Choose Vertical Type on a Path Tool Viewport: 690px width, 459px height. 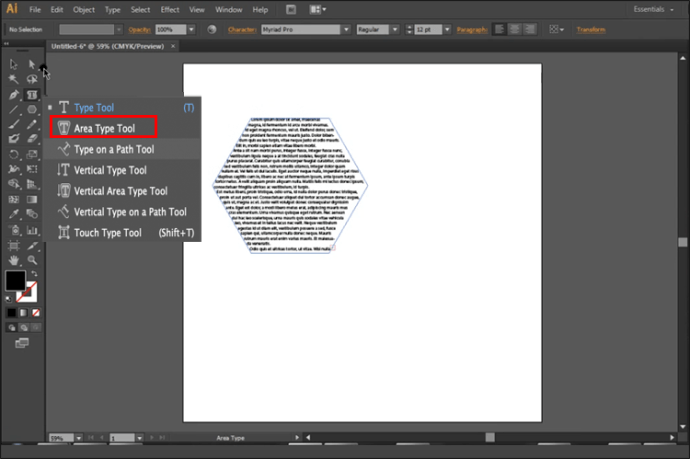pos(129,212)
